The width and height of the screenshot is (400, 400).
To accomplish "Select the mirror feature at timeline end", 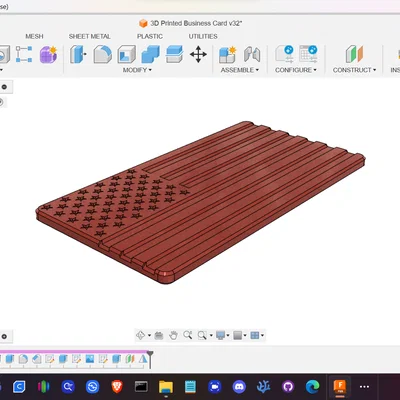I will [x=143, y=359].
